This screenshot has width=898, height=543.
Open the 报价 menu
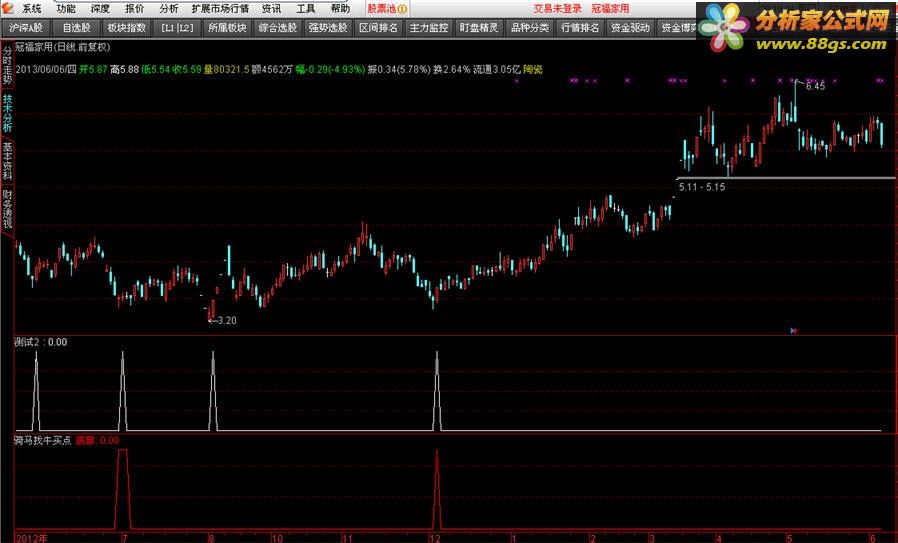click(135, 9)
